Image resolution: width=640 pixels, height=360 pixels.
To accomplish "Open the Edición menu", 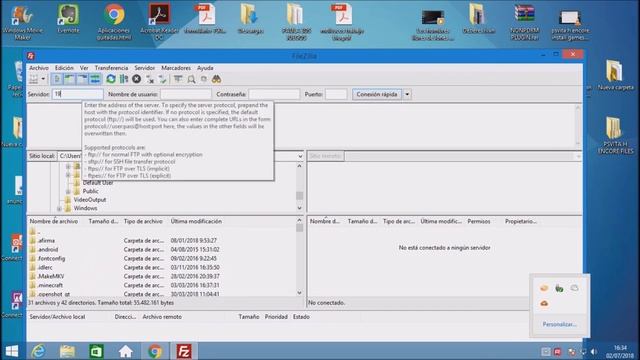I will point(64,68).
